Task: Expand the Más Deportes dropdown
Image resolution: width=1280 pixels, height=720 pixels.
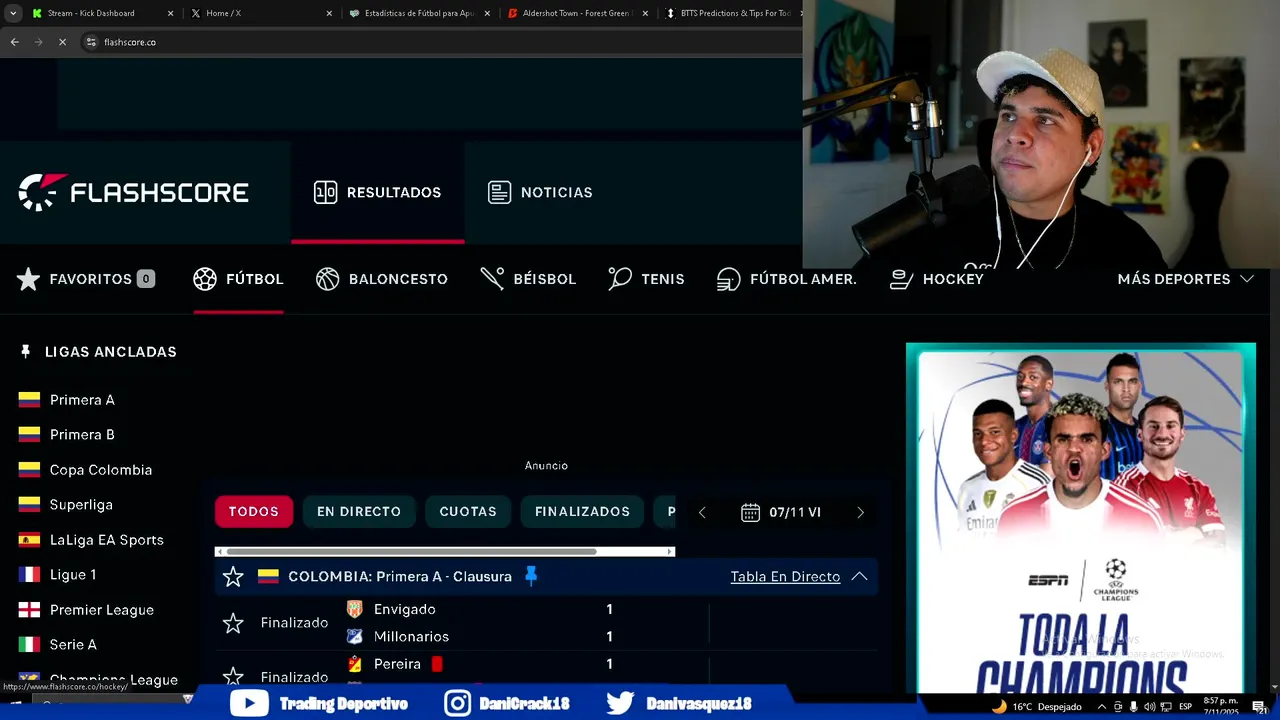Action: [x=1185, y=279]
